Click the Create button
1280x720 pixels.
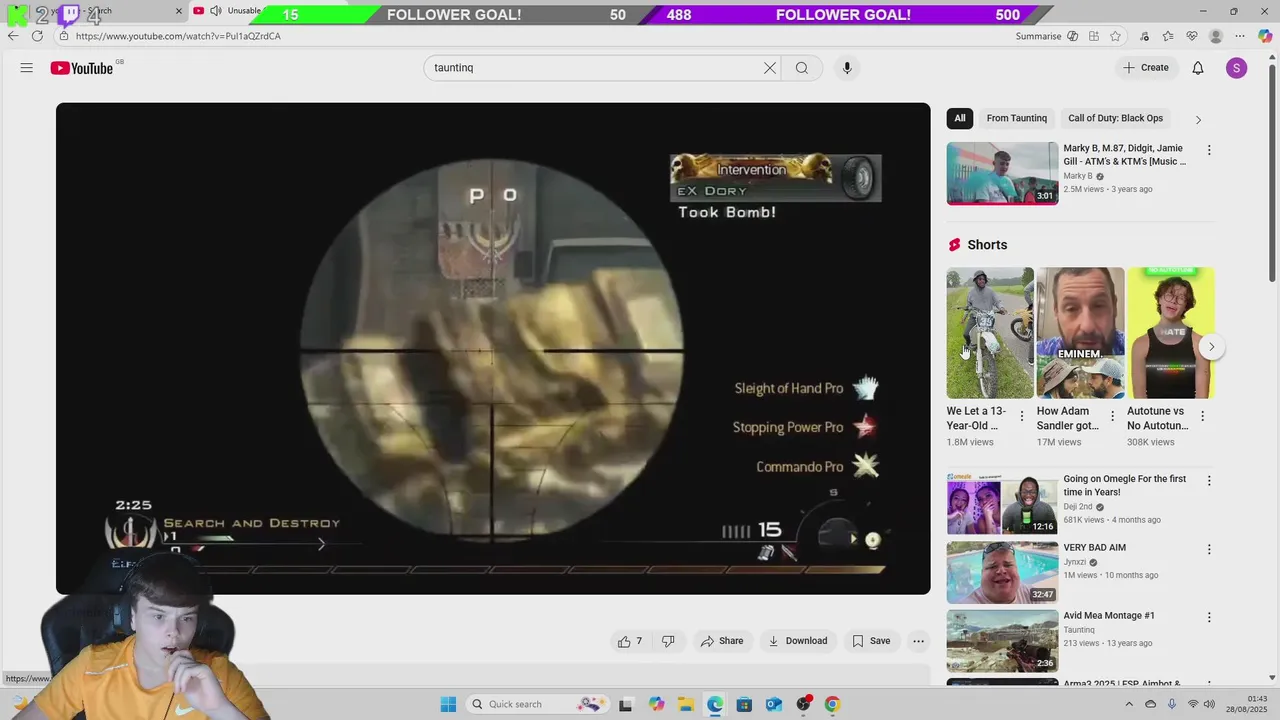(x=1146, y=68)
